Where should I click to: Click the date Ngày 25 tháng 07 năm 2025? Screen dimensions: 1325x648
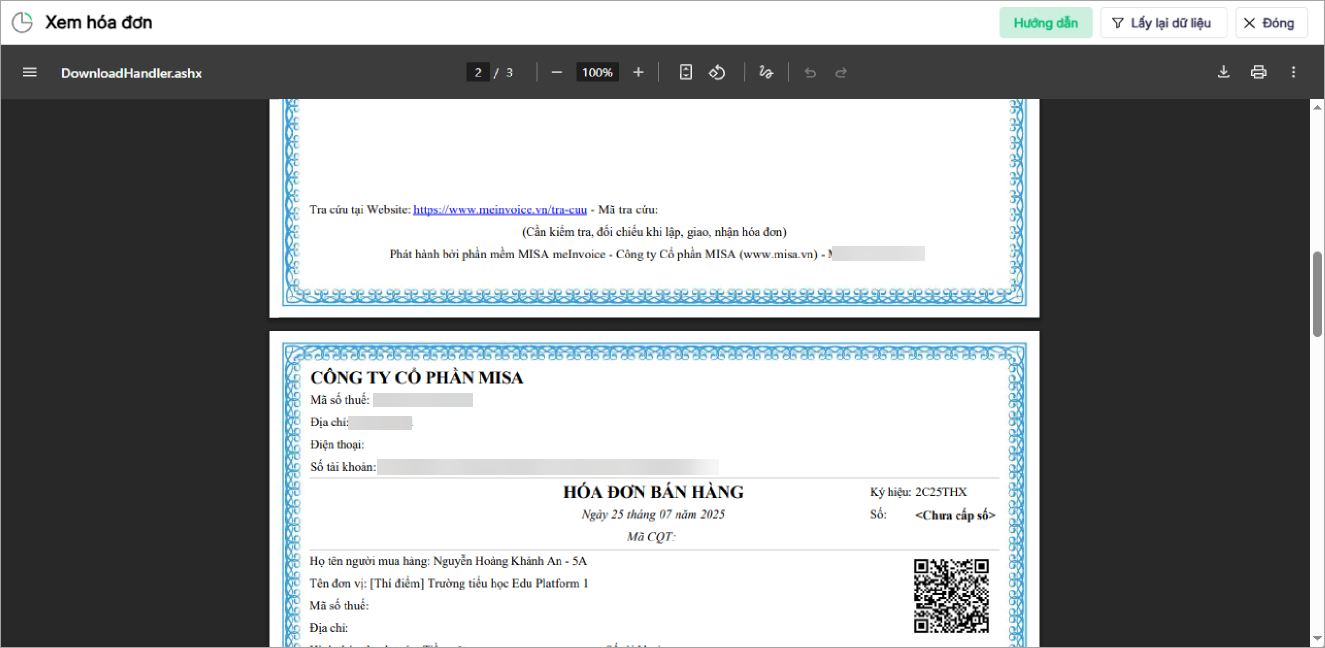click(x=653, y=514)
